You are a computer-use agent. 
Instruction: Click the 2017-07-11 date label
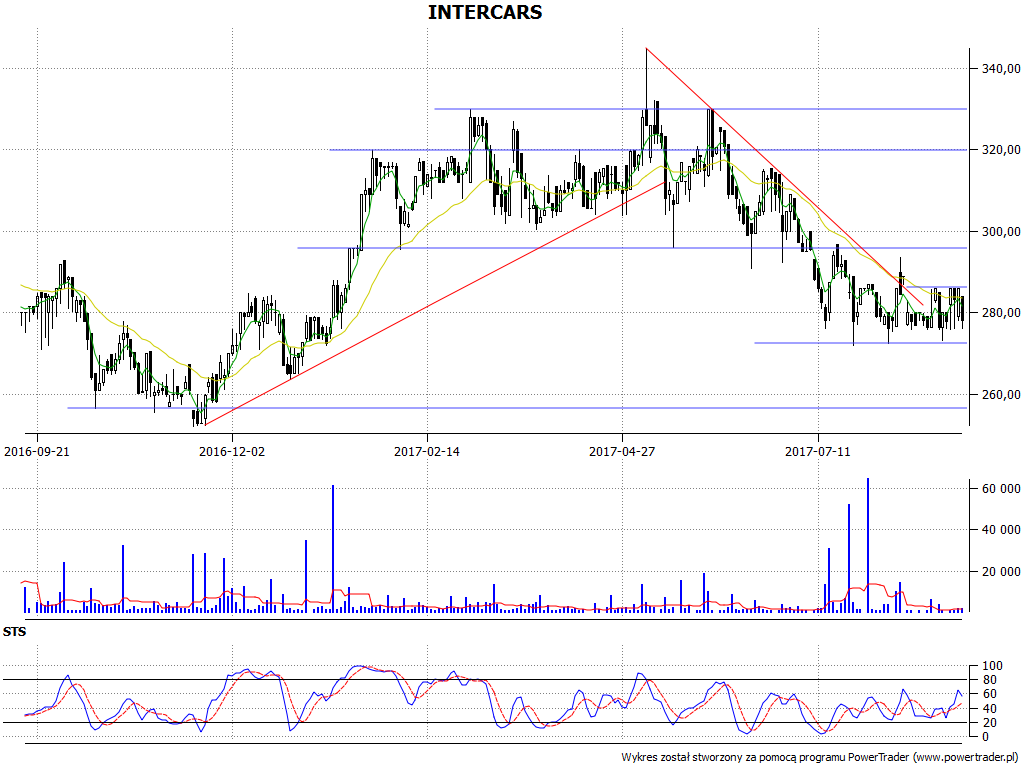pyautogui.click(x=818, y=452)
